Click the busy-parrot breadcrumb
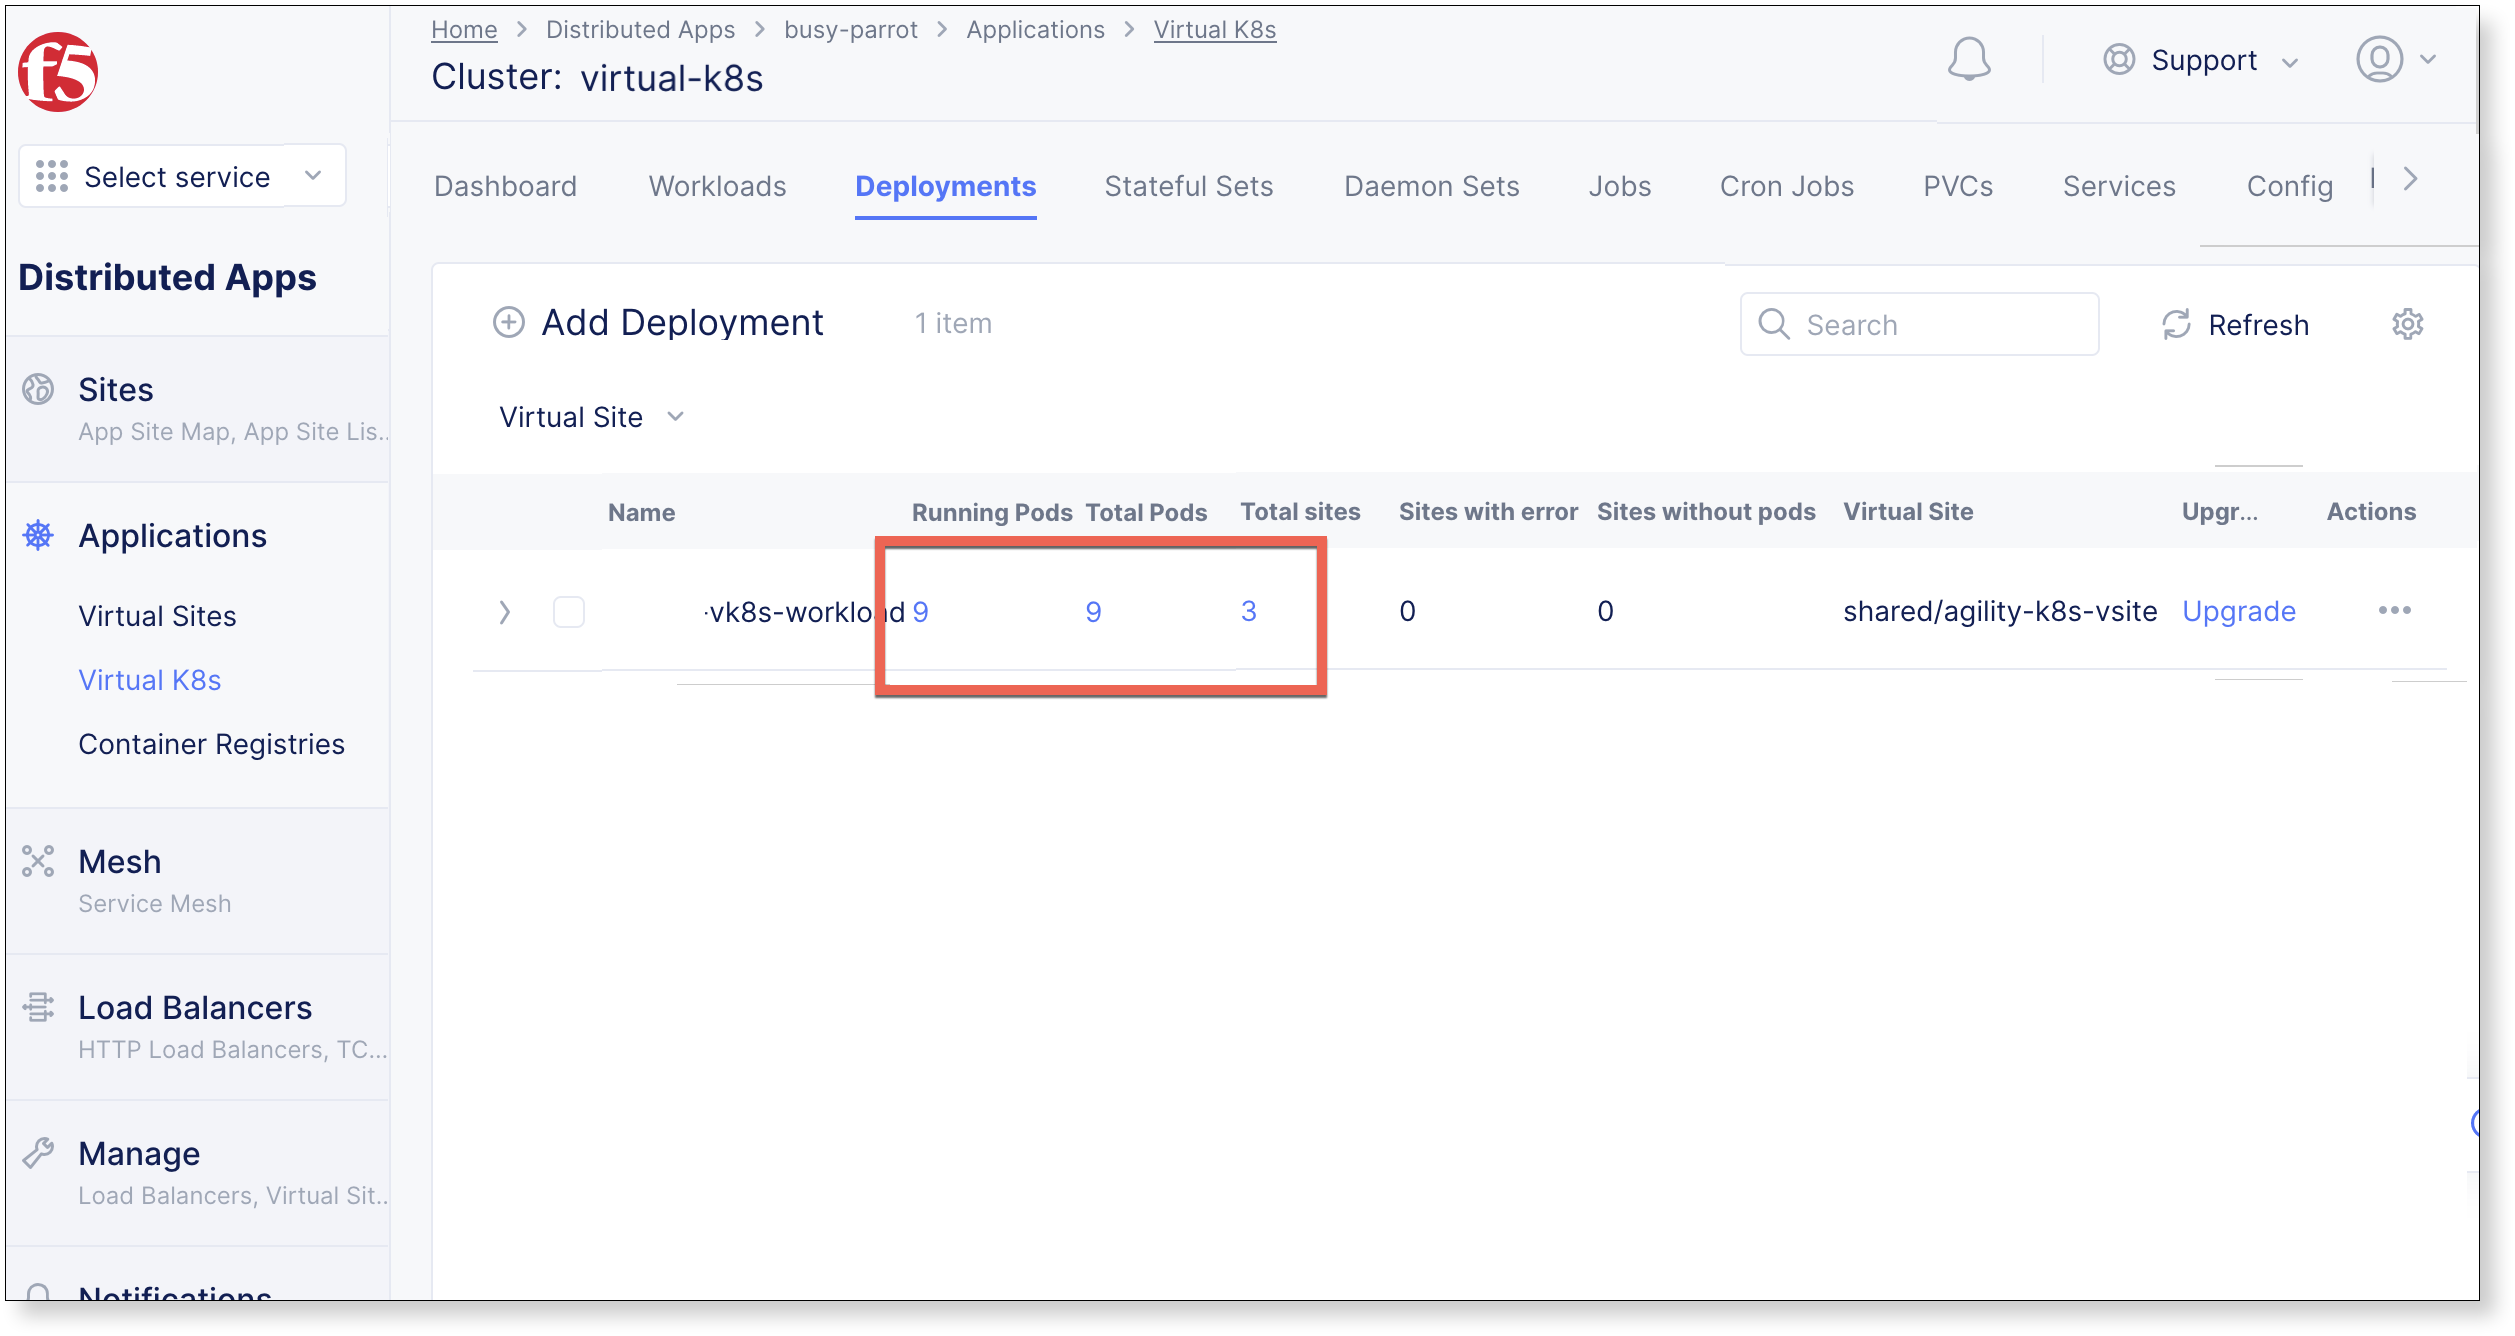Viewport: 2515px width, 1336px height. tap(851, 30)
